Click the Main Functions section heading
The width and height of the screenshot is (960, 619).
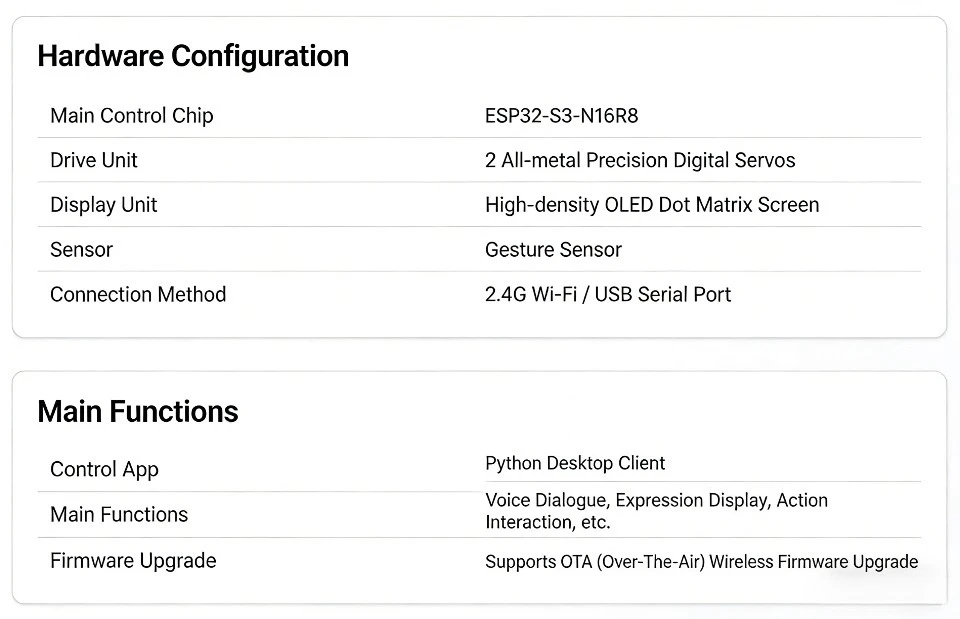pos(138,411)
